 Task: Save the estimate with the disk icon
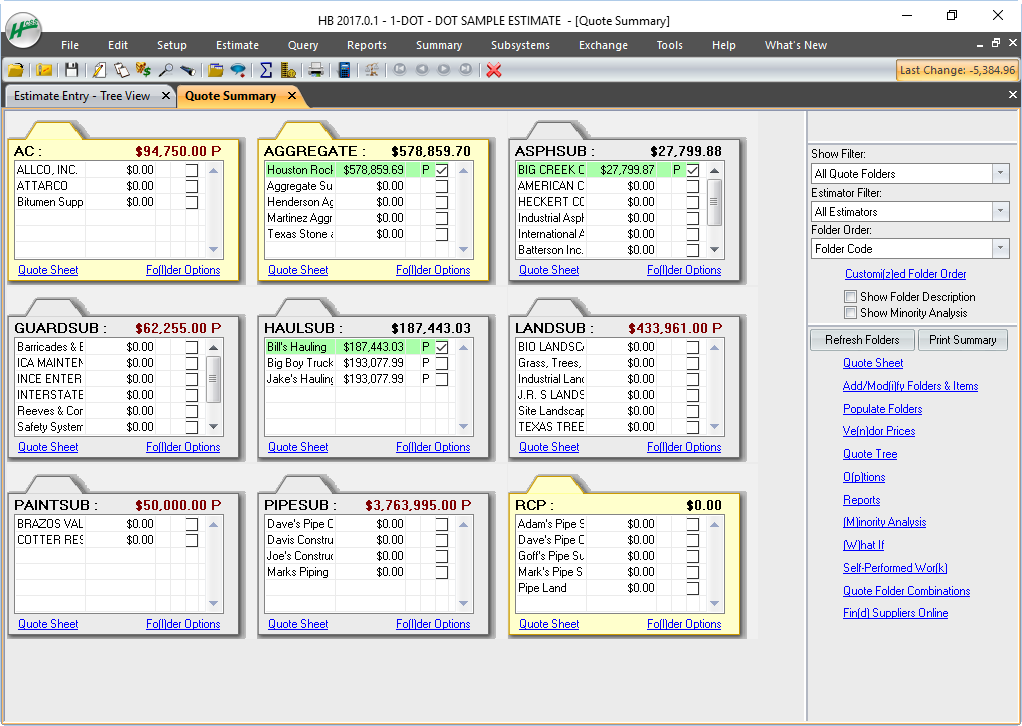71,70
